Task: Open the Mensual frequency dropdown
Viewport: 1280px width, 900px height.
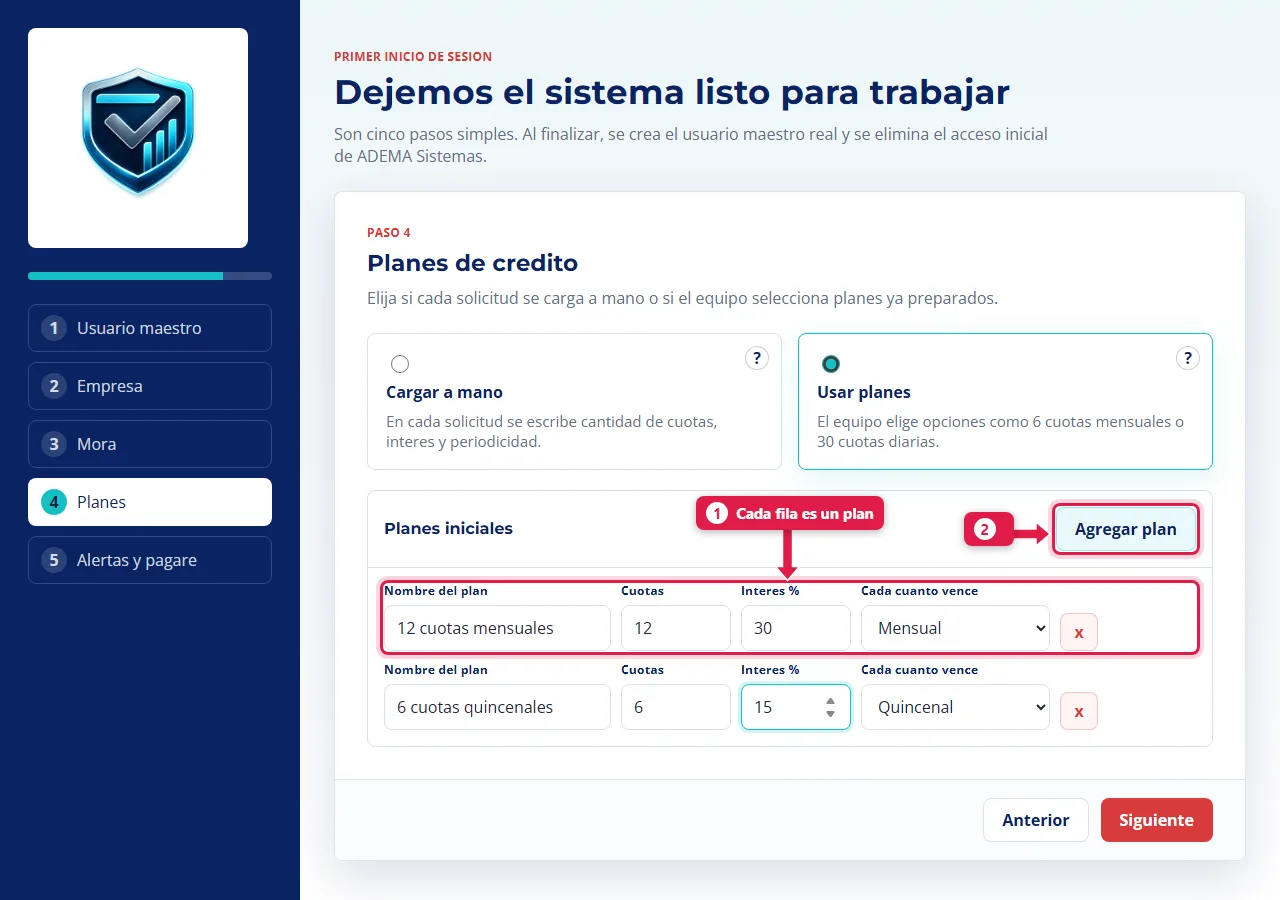Action: click(955, 628)
